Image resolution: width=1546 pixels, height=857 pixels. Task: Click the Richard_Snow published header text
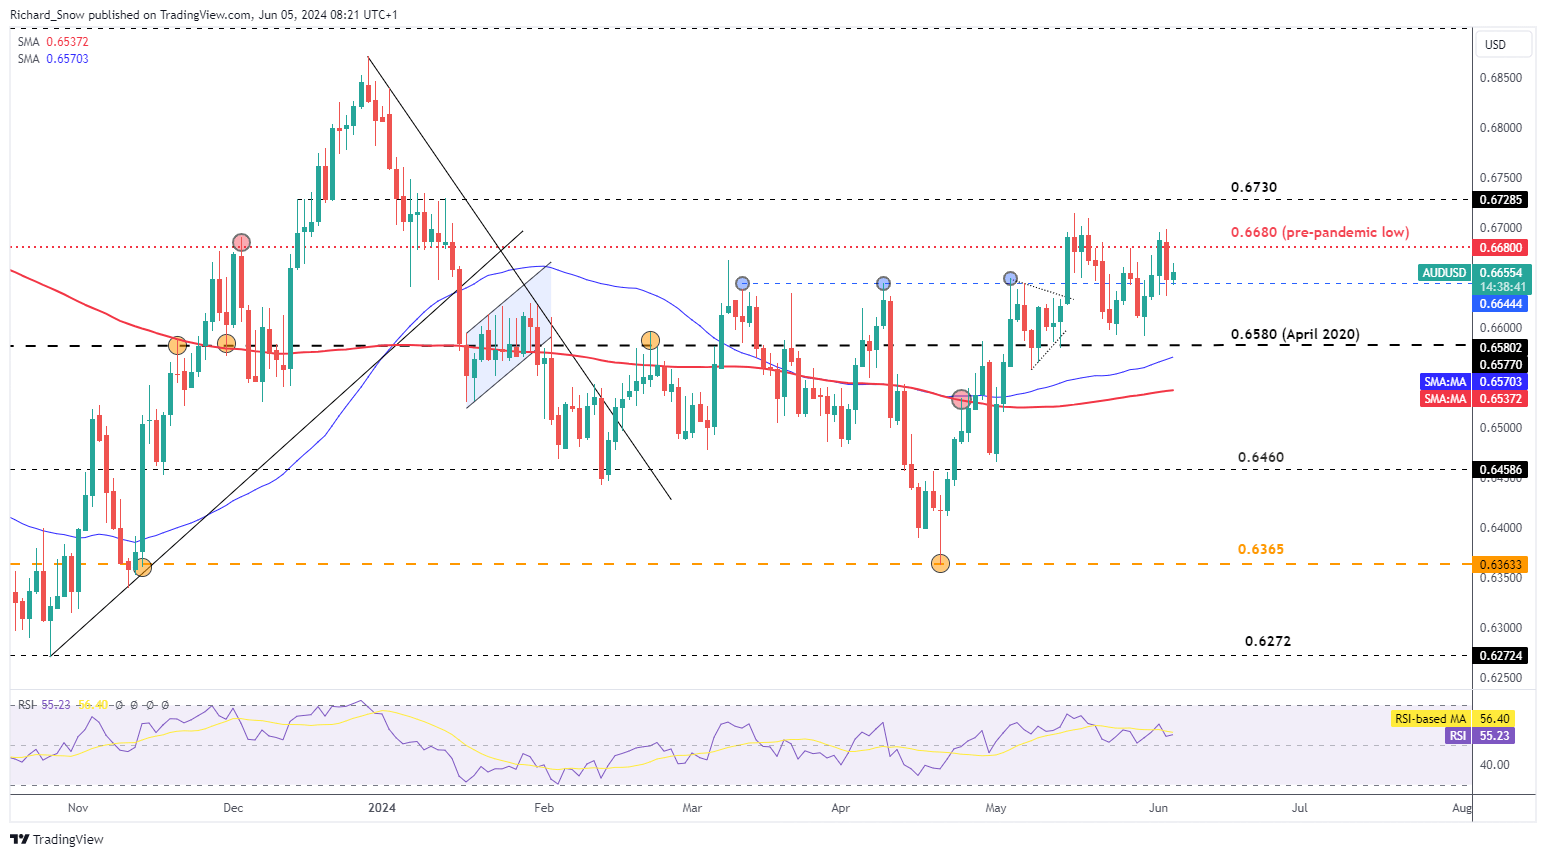pyautogui.click(x=203, y=15)
